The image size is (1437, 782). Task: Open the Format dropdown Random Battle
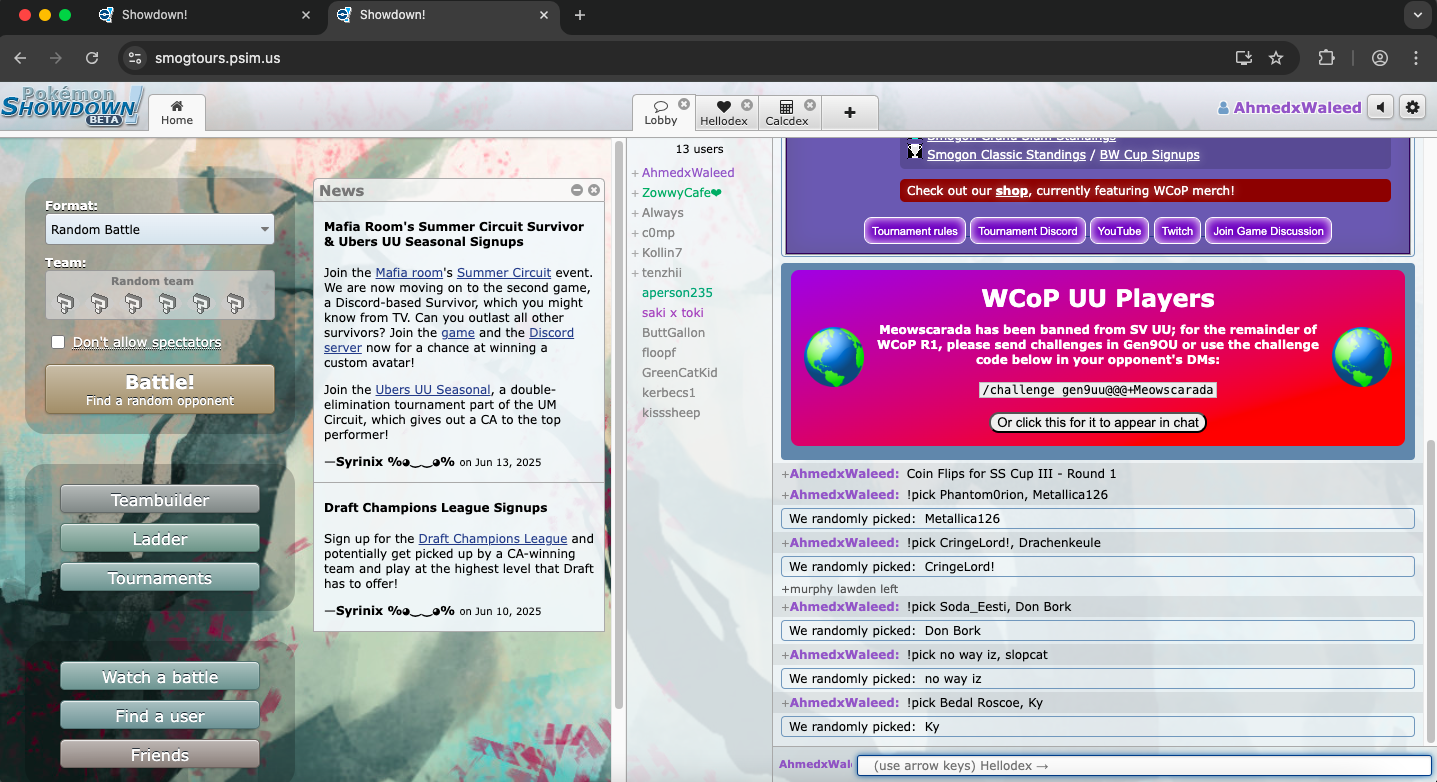160,229
